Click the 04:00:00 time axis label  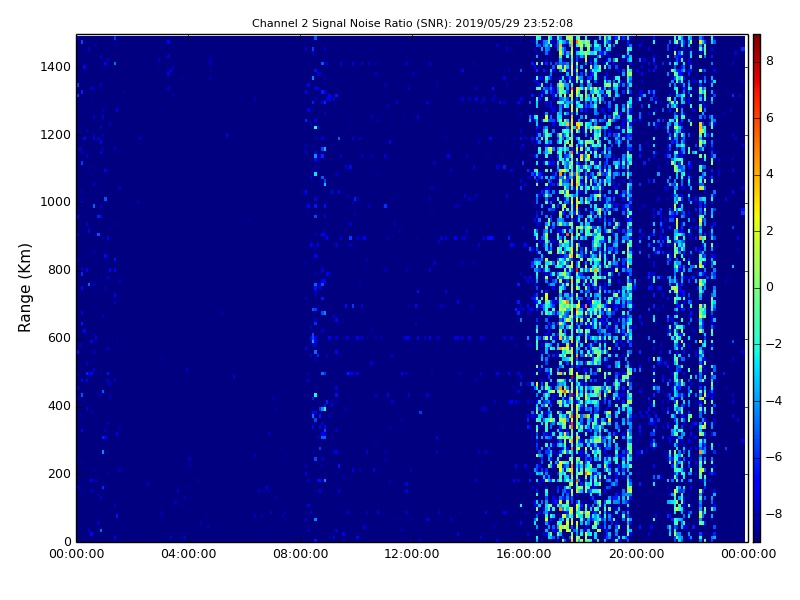tap(189, 554)
